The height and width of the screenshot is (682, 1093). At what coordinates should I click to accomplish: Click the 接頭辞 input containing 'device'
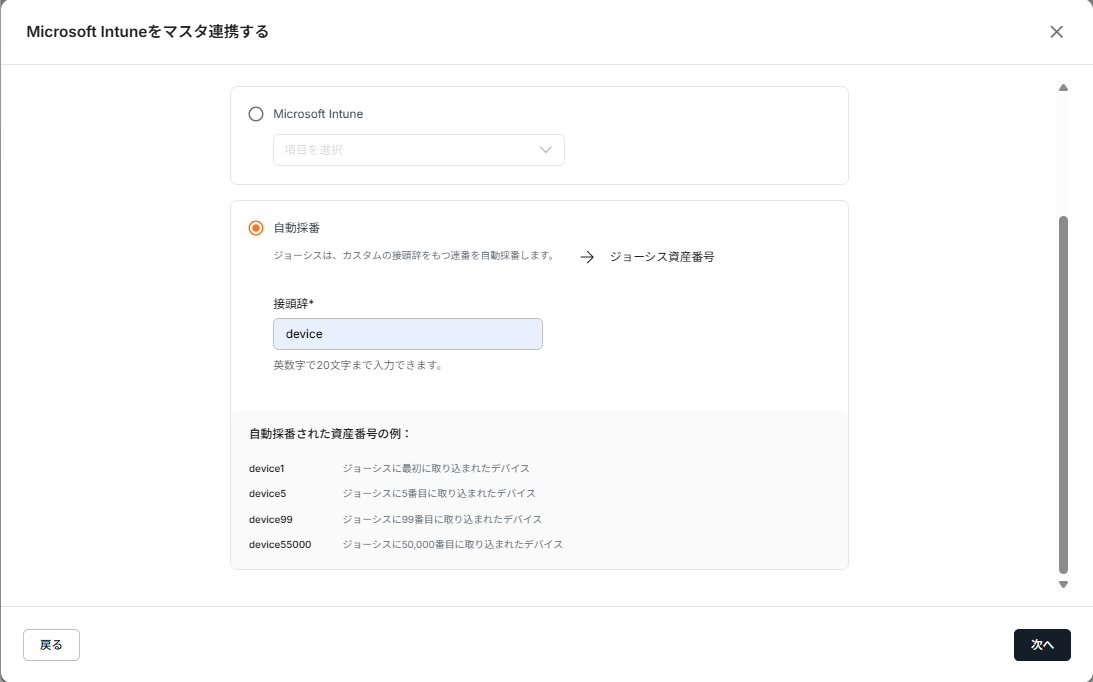[x=407, y=334]
